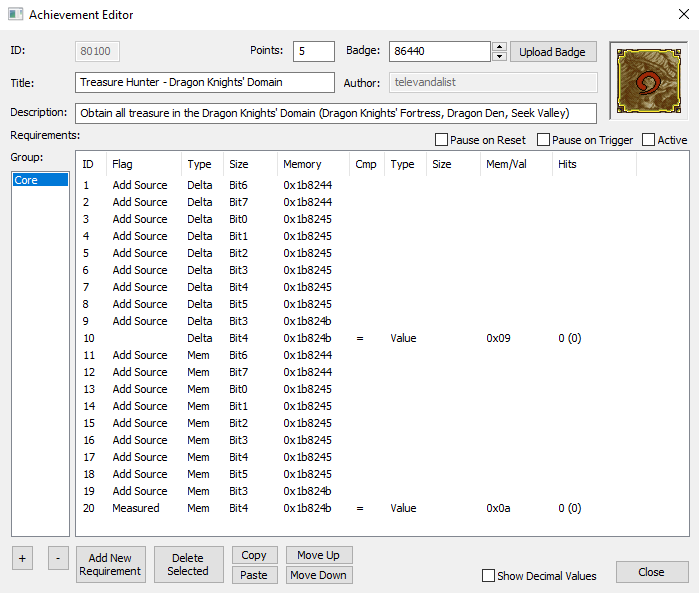This screenshot has width=699, height=593.
Task: Click Add New Requirement button
Action: 110,564
